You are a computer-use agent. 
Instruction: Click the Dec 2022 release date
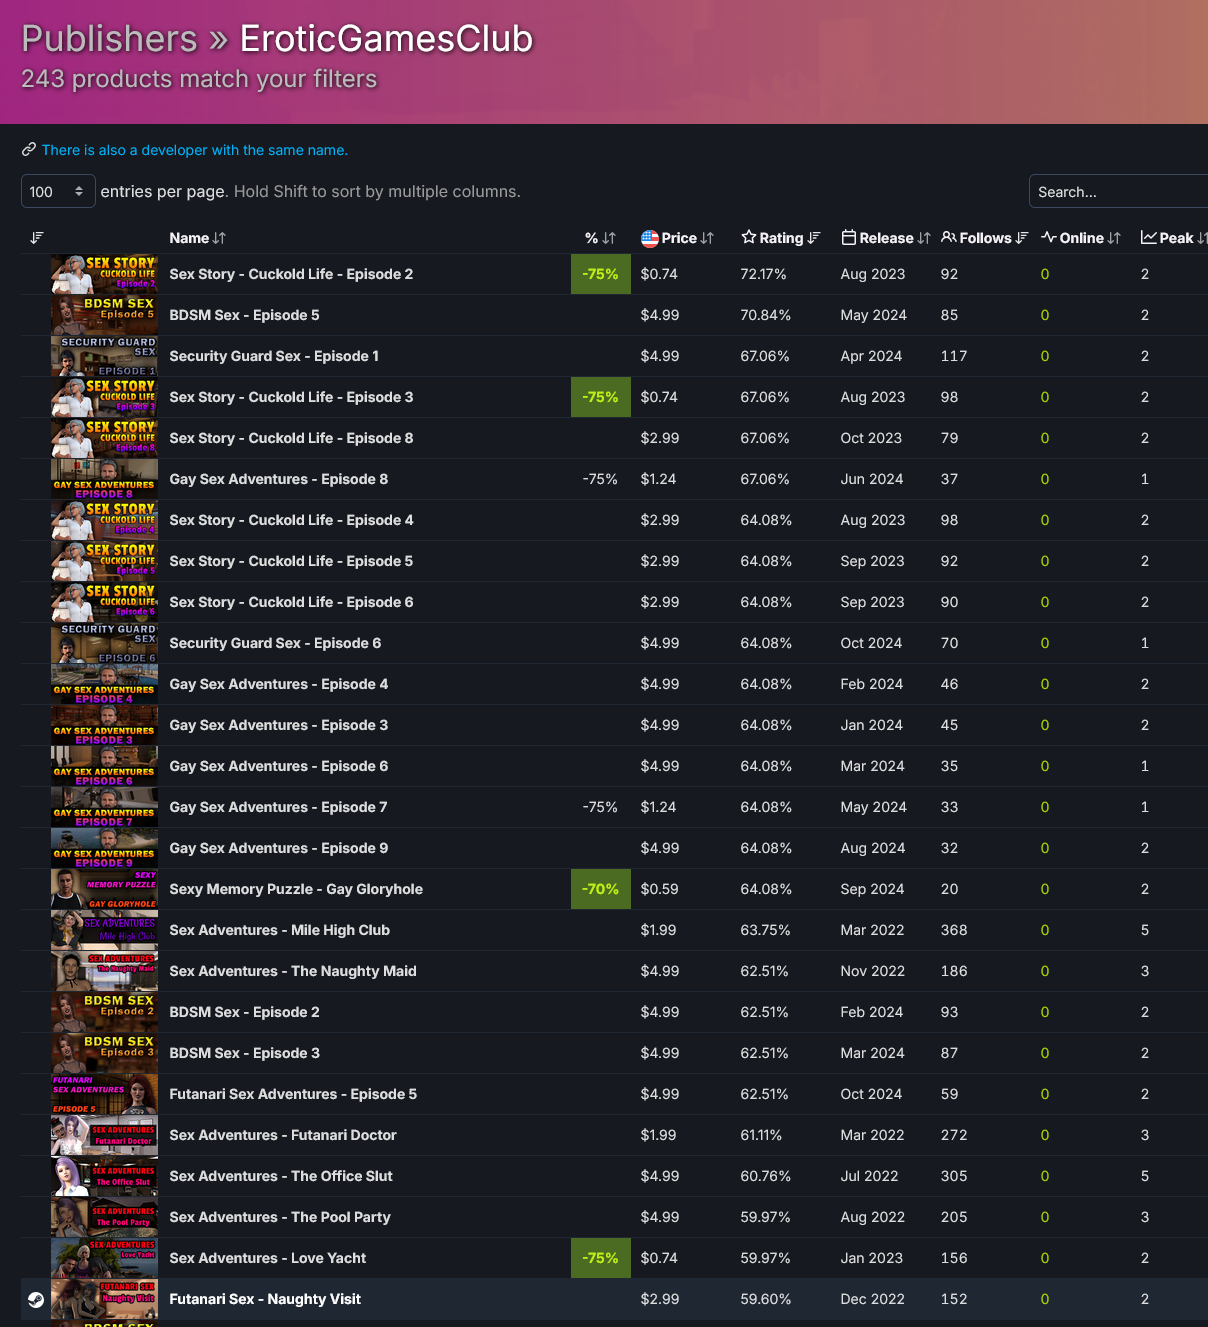tap(873, 1299)
